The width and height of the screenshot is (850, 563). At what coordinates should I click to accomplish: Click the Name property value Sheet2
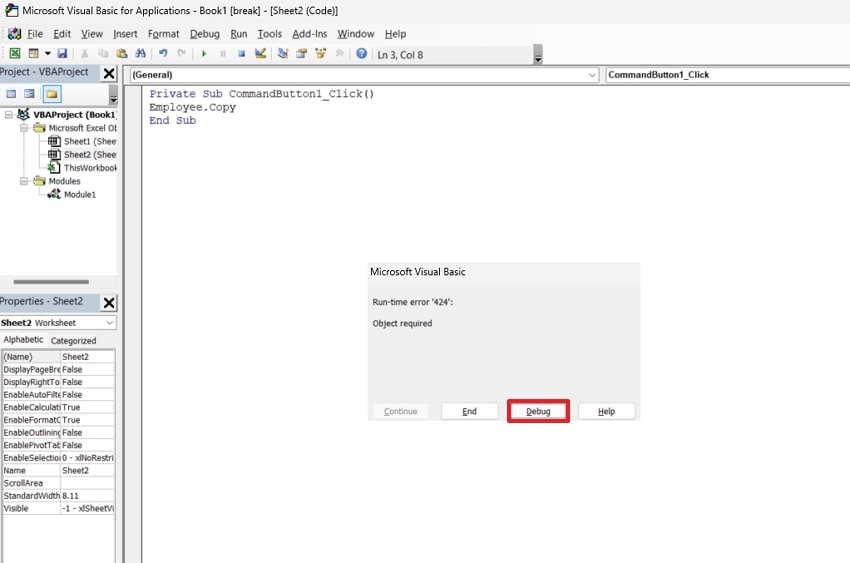[x=87, y=470]
